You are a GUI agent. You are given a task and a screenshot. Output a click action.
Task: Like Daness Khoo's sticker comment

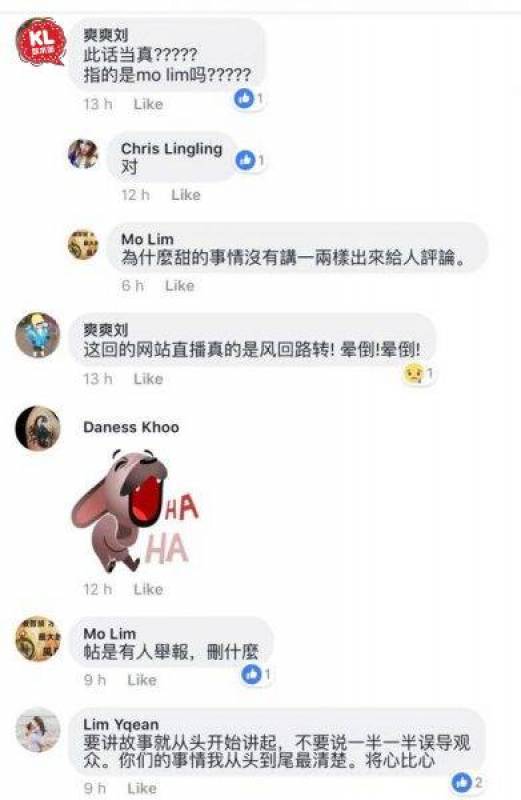pos(148,589)
